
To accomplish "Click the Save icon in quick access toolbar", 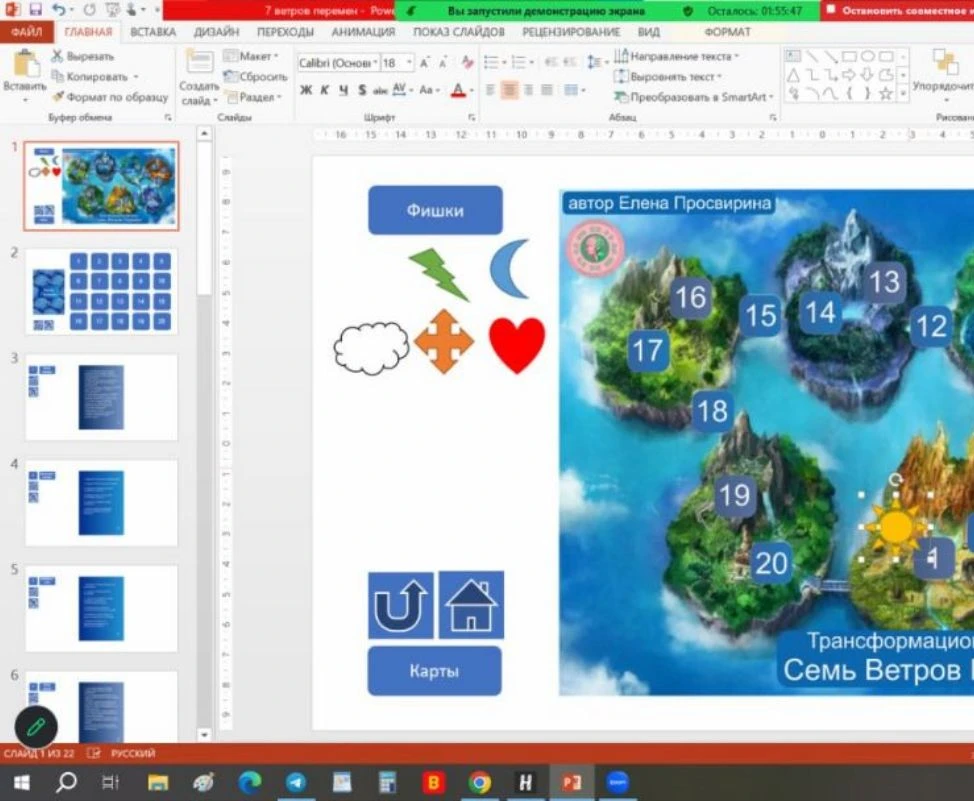I will click(x=35, y=9).
